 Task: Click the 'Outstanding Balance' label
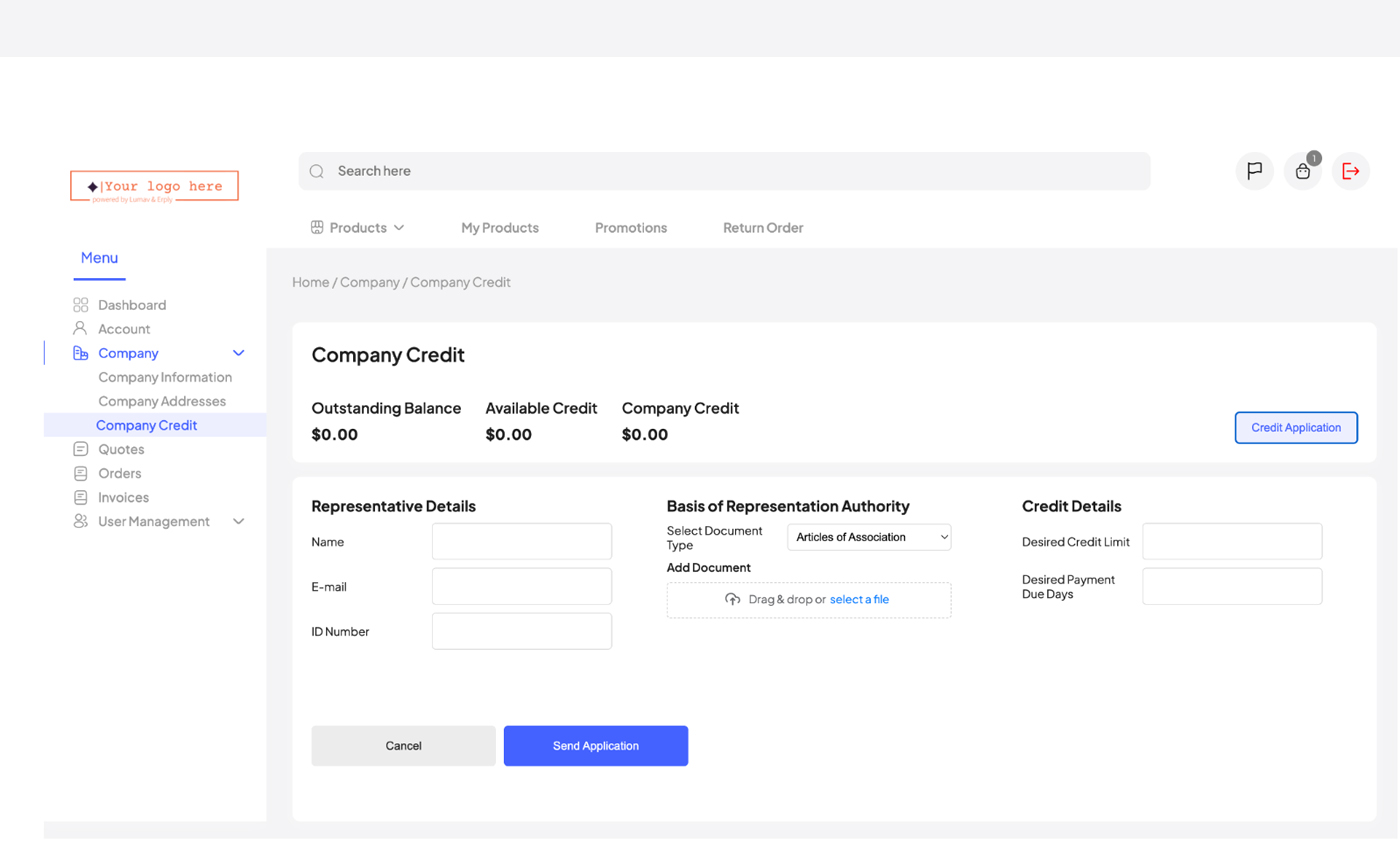386,408
